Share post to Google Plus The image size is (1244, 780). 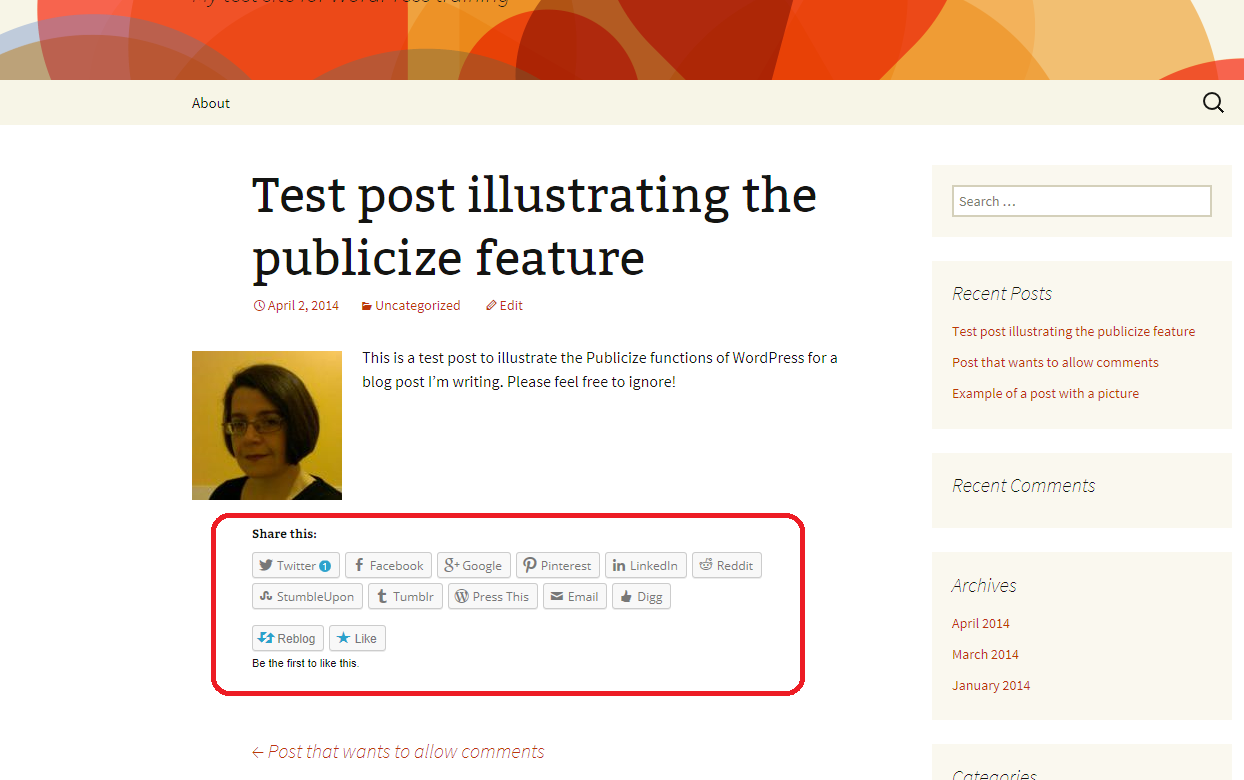click(x=473, y=565)
